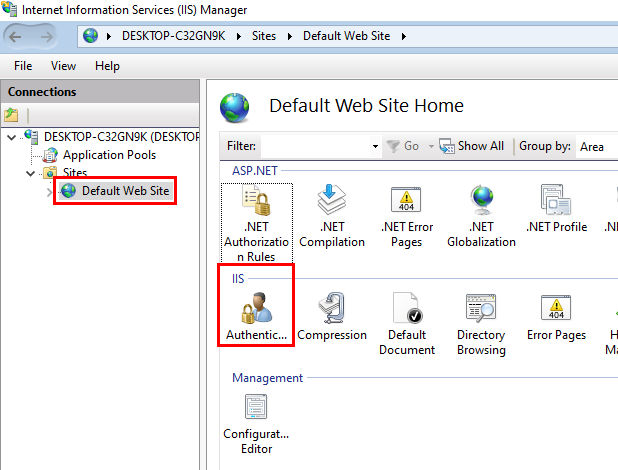The image size is (618, 470).
Task: Open the Filter dropdown arrow
Action: (375, 146)
